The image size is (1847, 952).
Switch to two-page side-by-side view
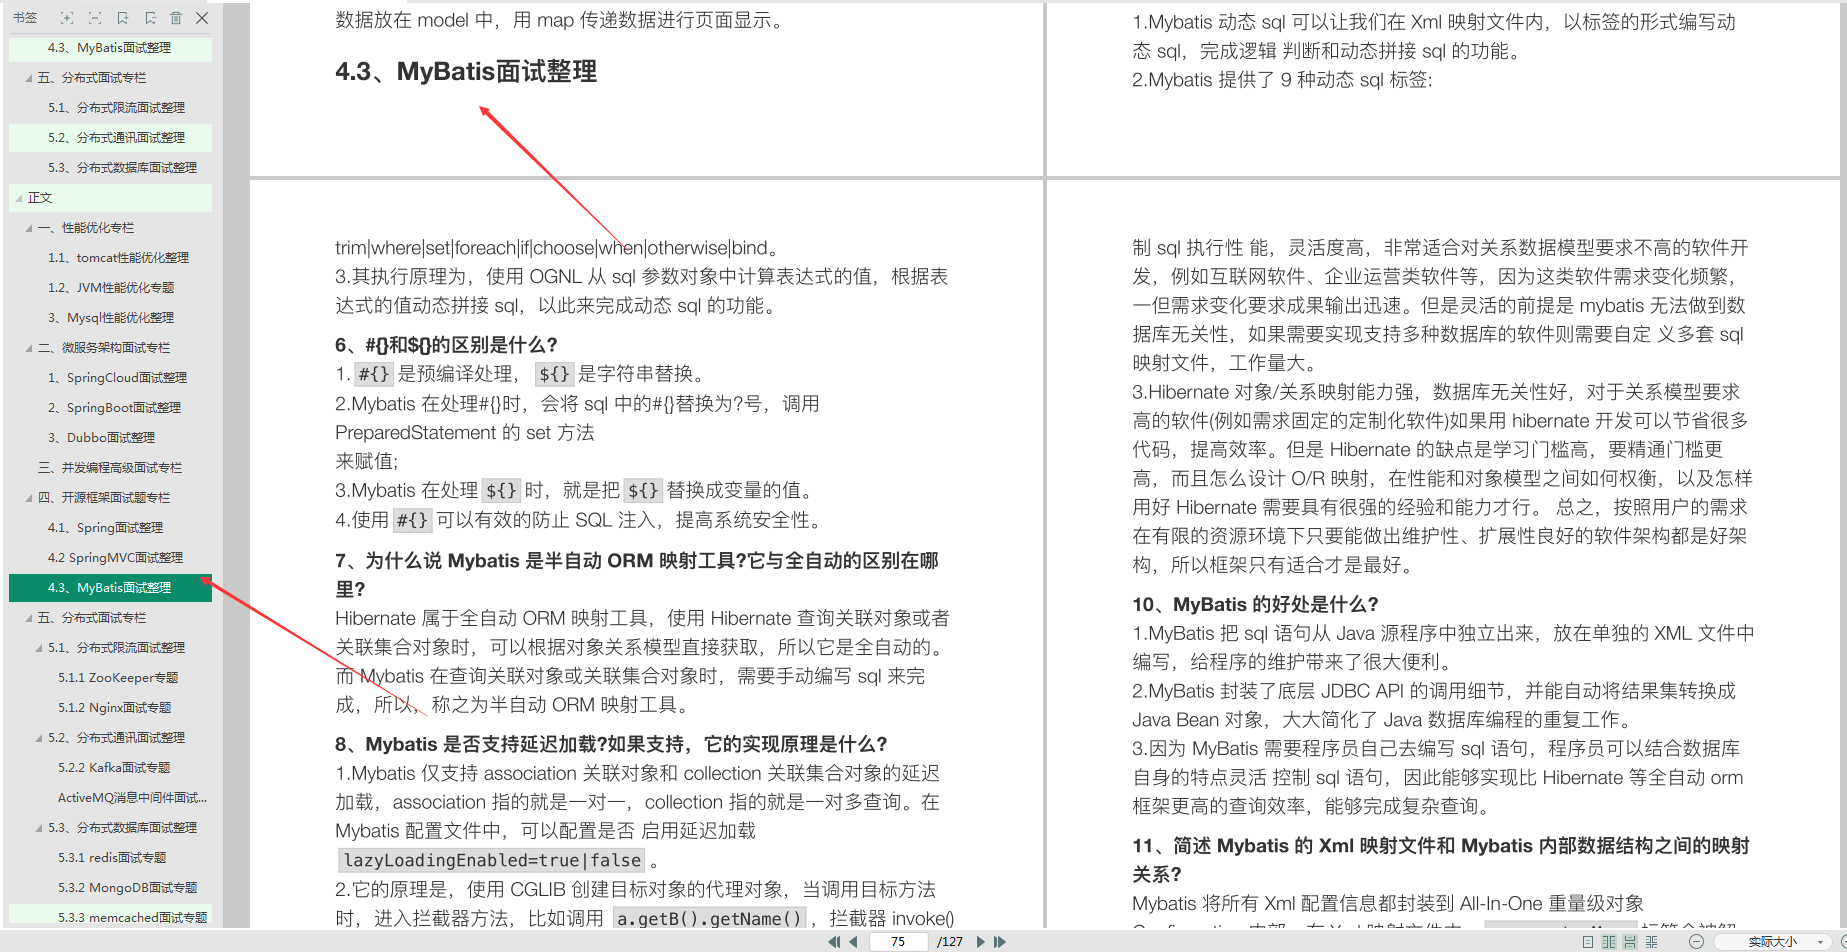[1609, 941]
